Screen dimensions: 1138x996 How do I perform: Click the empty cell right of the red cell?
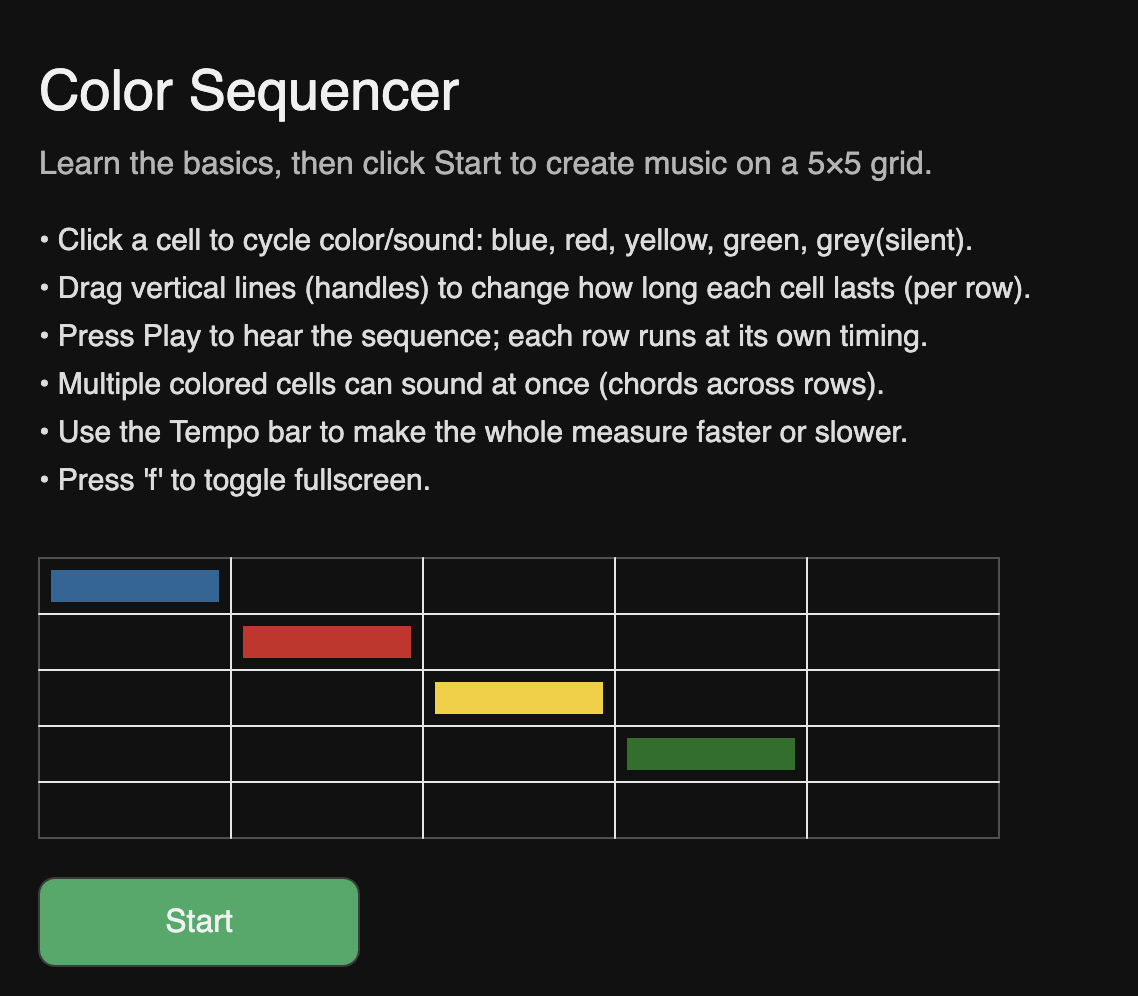[519, 642]
